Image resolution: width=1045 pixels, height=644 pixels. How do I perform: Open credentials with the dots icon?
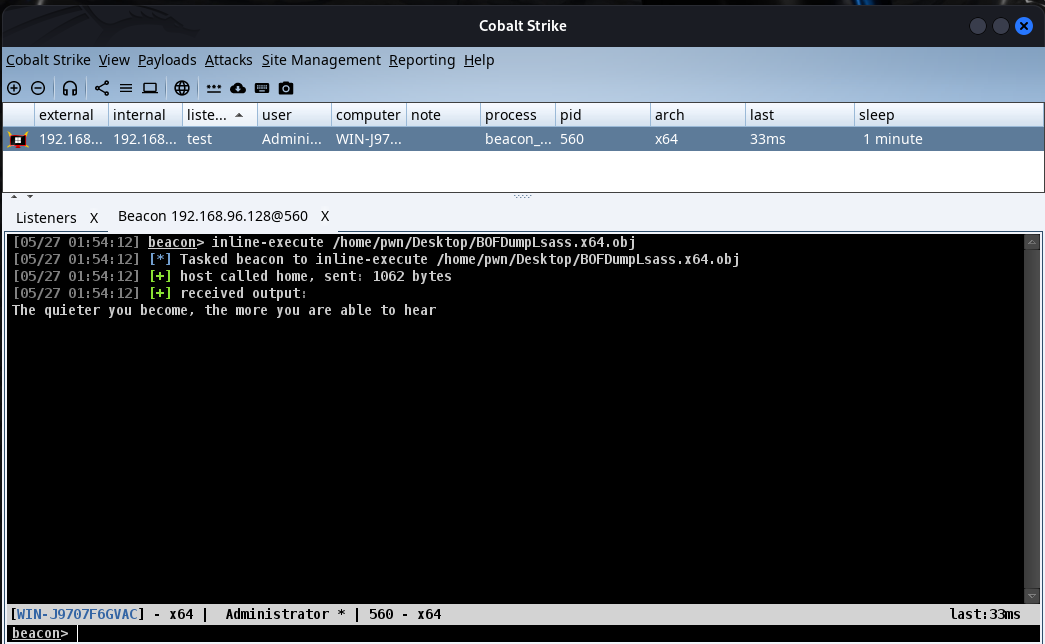[x=214, y=88]
